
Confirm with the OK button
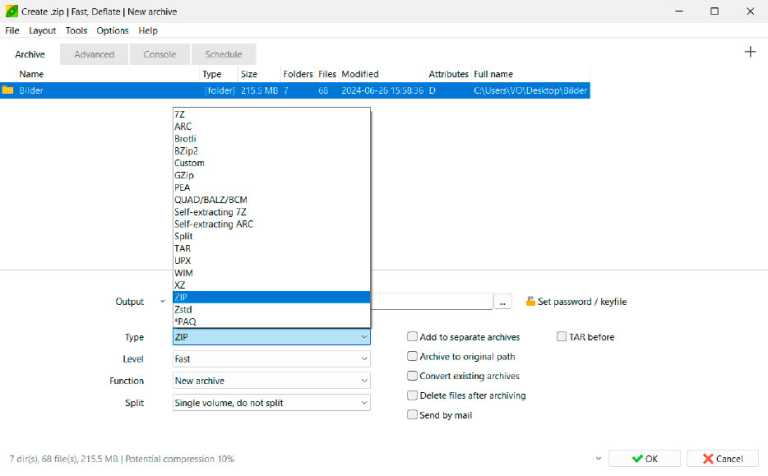pos(642,459)
